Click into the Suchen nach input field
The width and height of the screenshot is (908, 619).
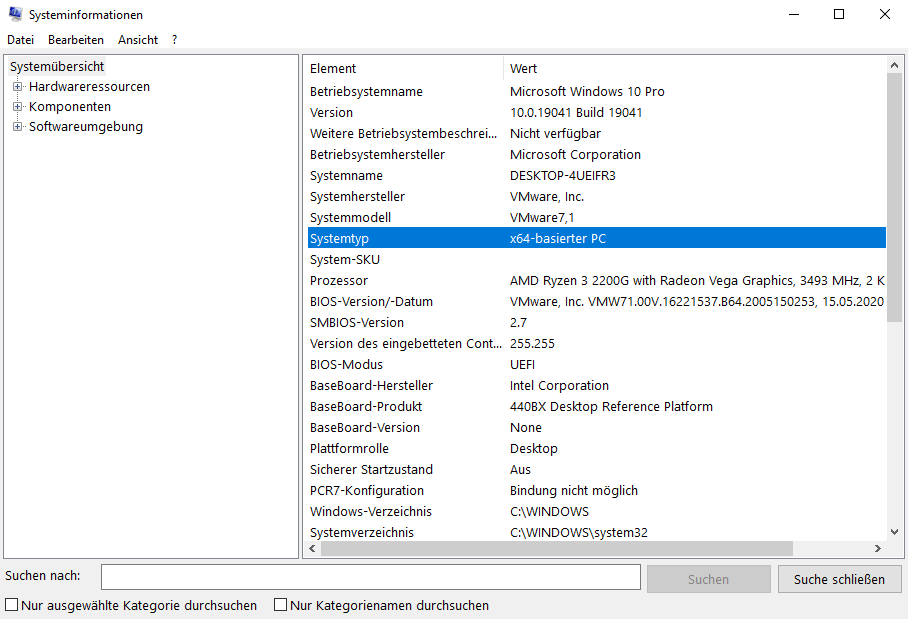click(x=370, y=578)
